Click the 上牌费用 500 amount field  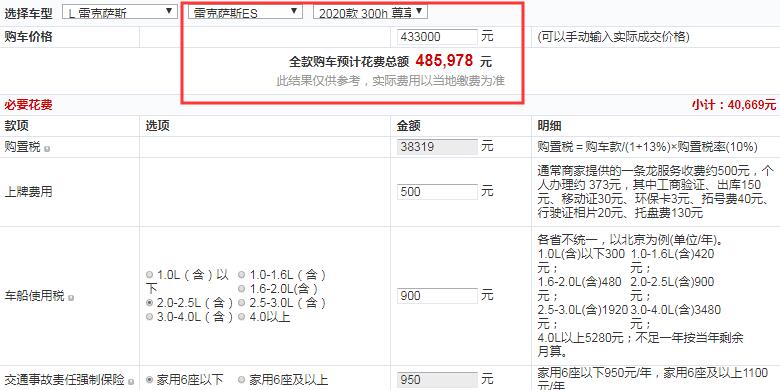[x=437, y=192]
